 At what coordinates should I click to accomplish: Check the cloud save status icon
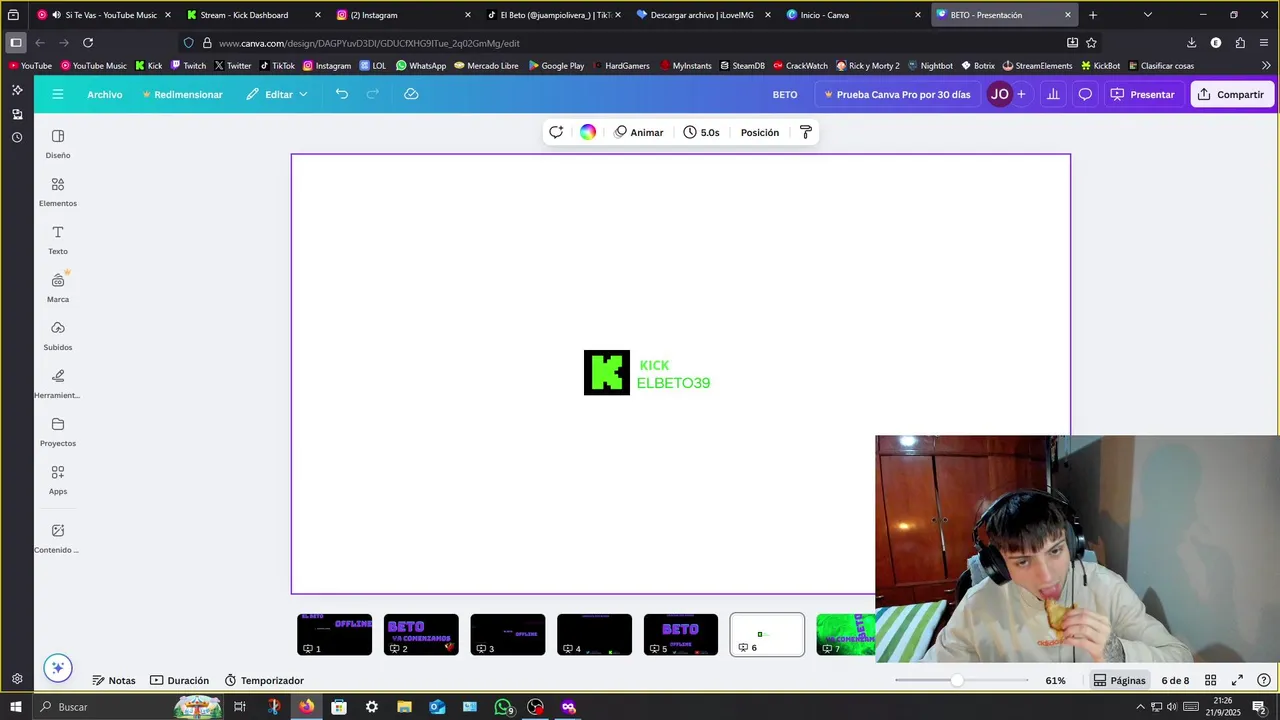[x=411, y=94]
